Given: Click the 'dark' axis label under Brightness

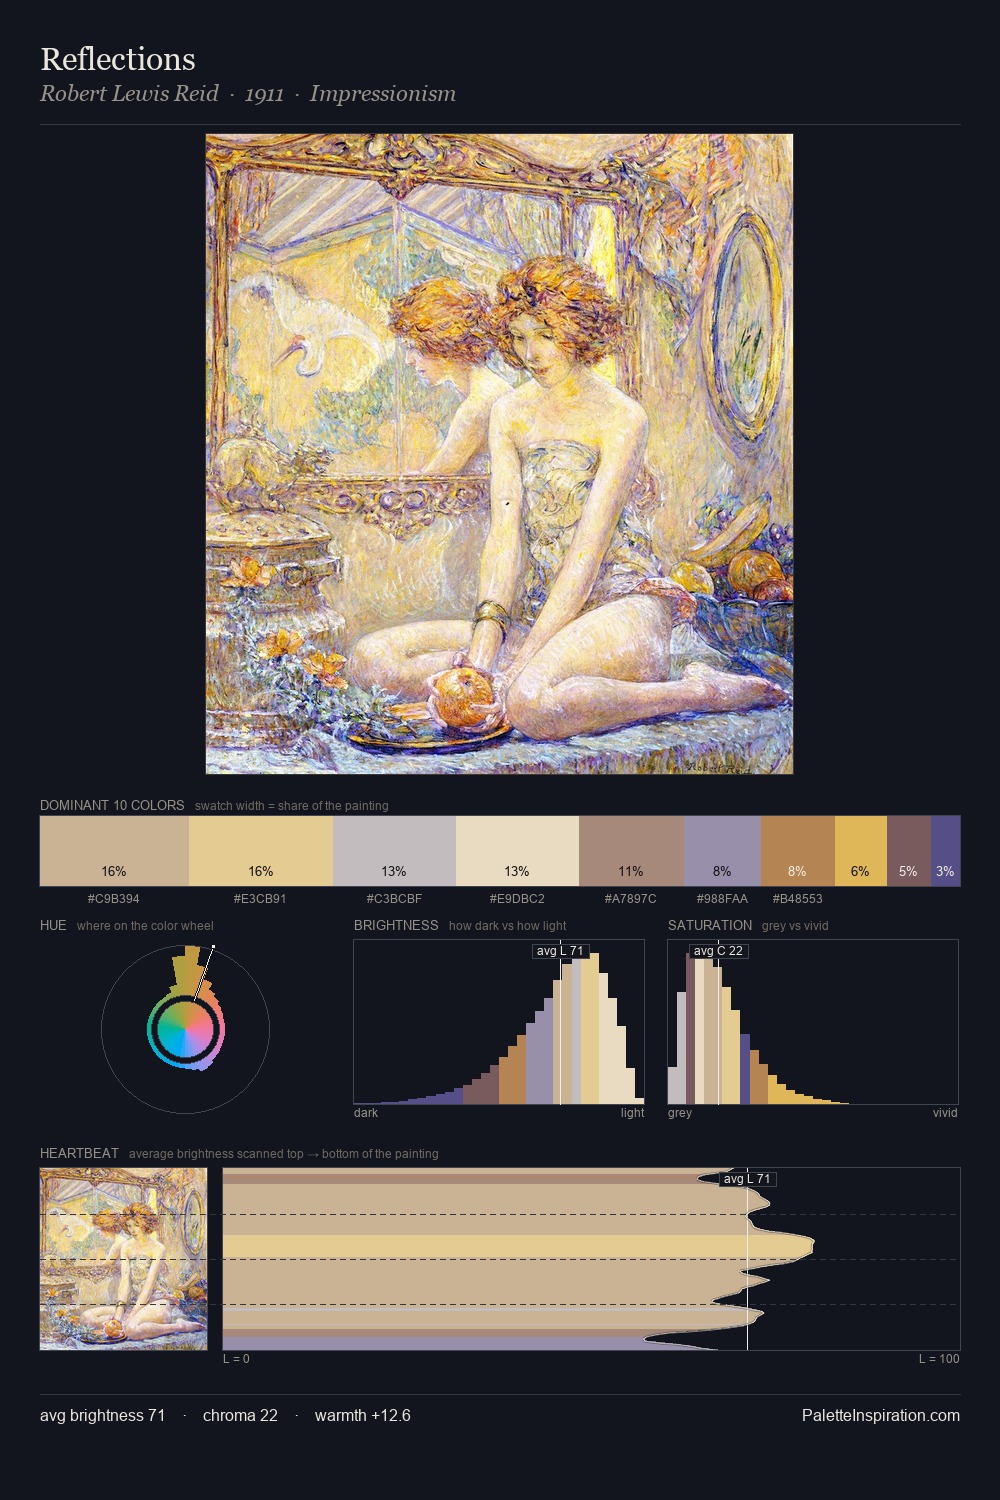Looking at the screenshot, I should click(366, 1113).
